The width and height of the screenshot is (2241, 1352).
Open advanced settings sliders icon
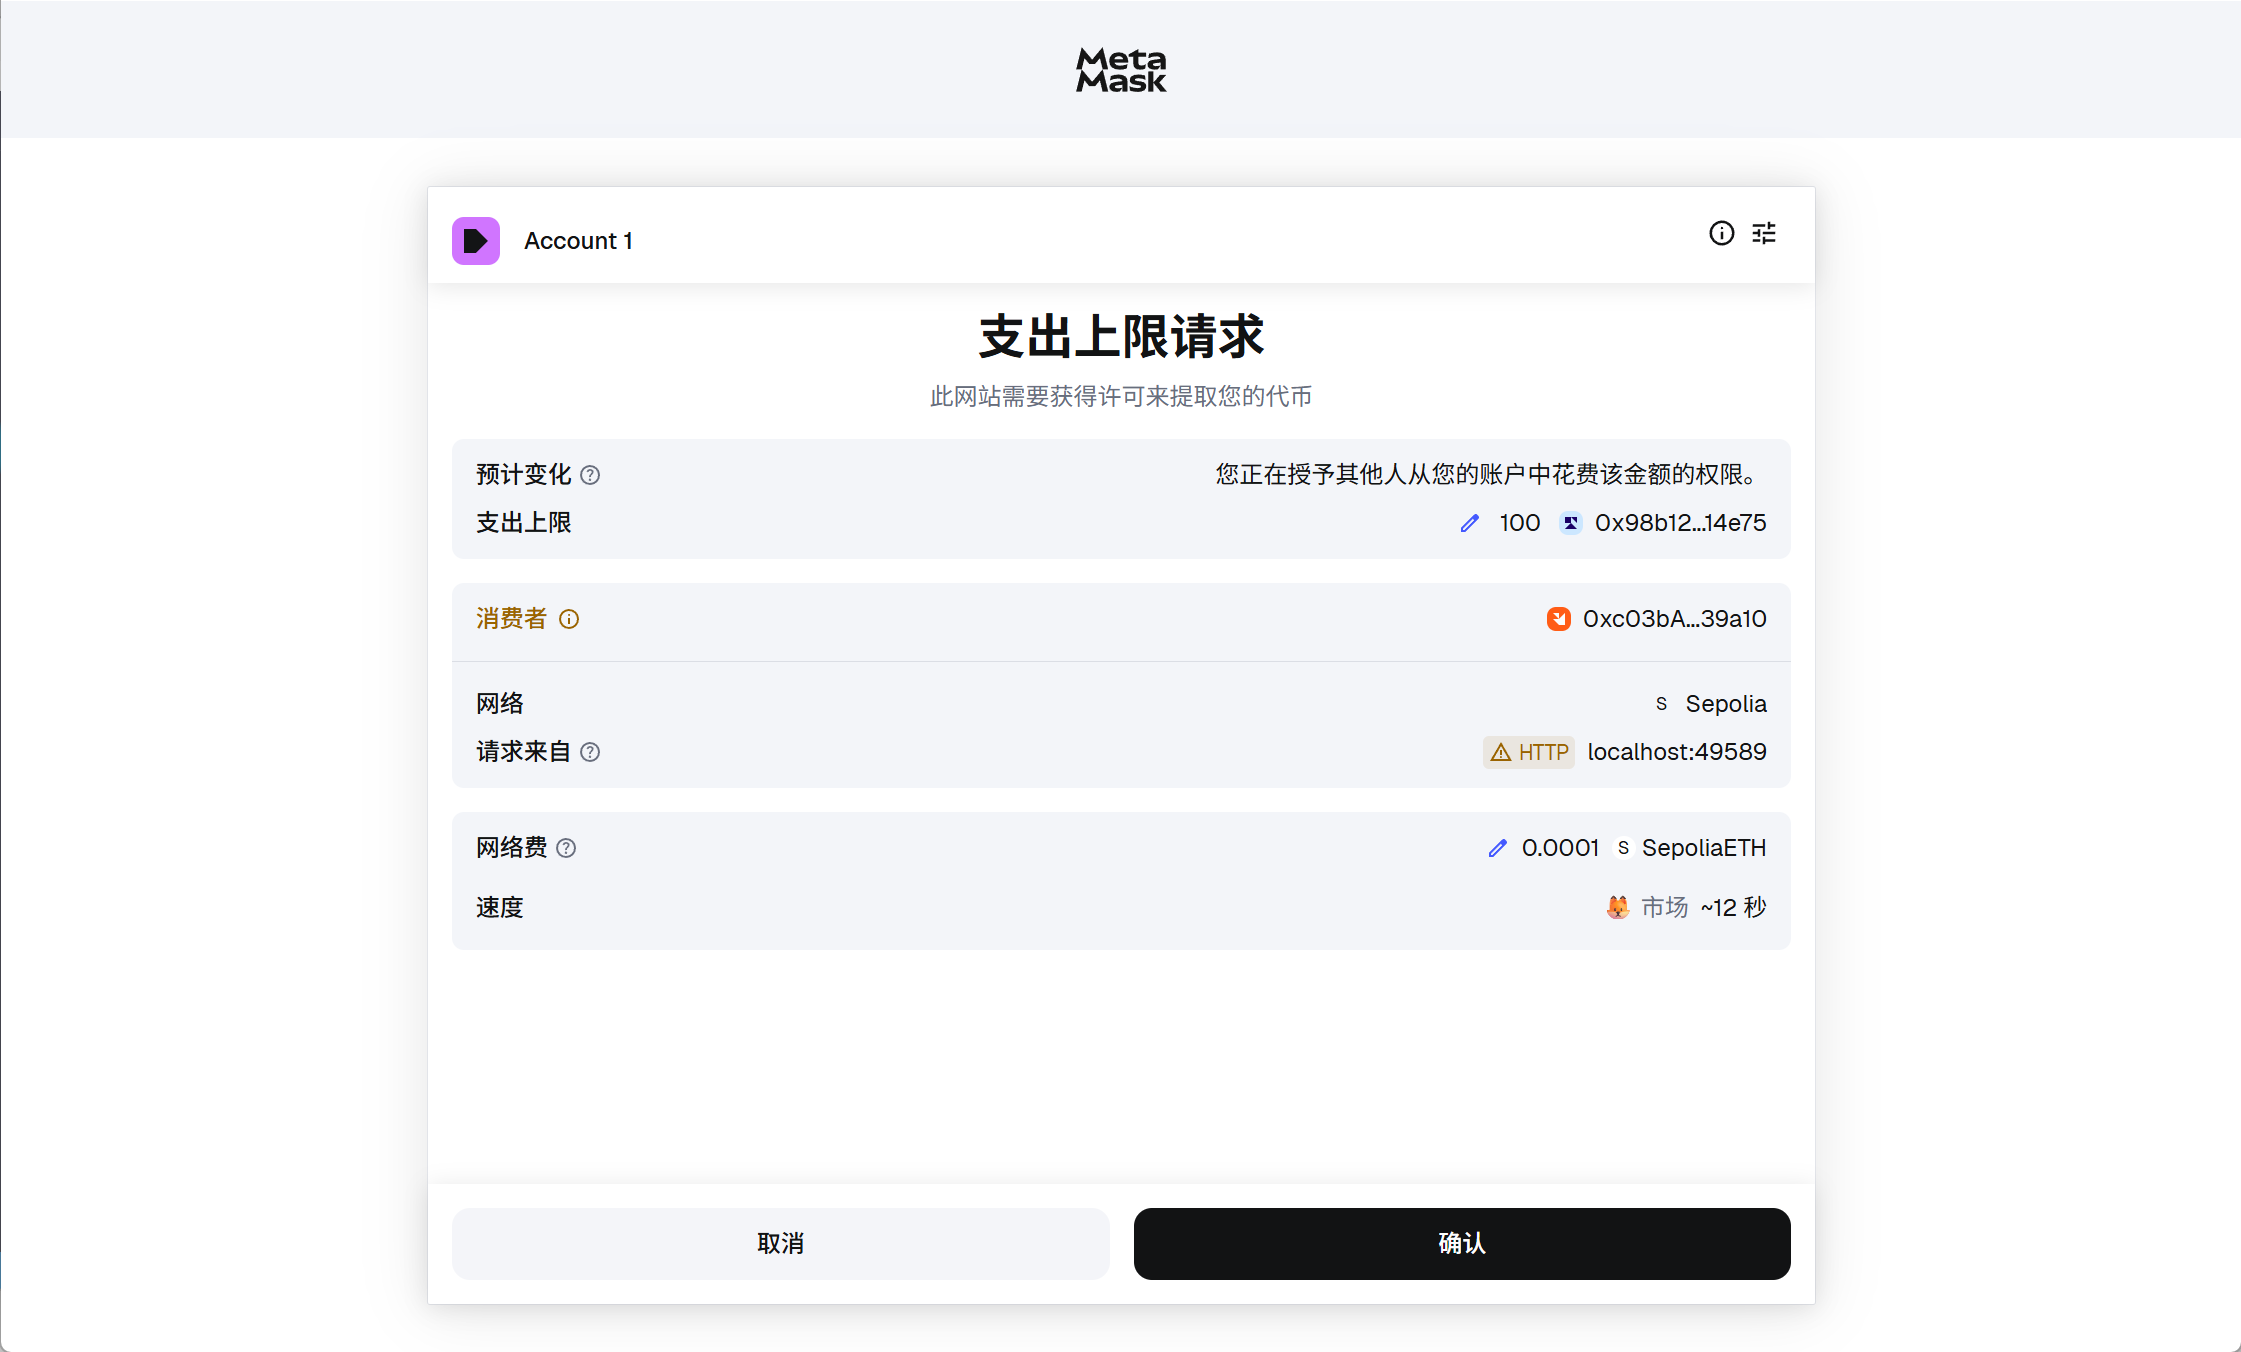pos(1764,233)
